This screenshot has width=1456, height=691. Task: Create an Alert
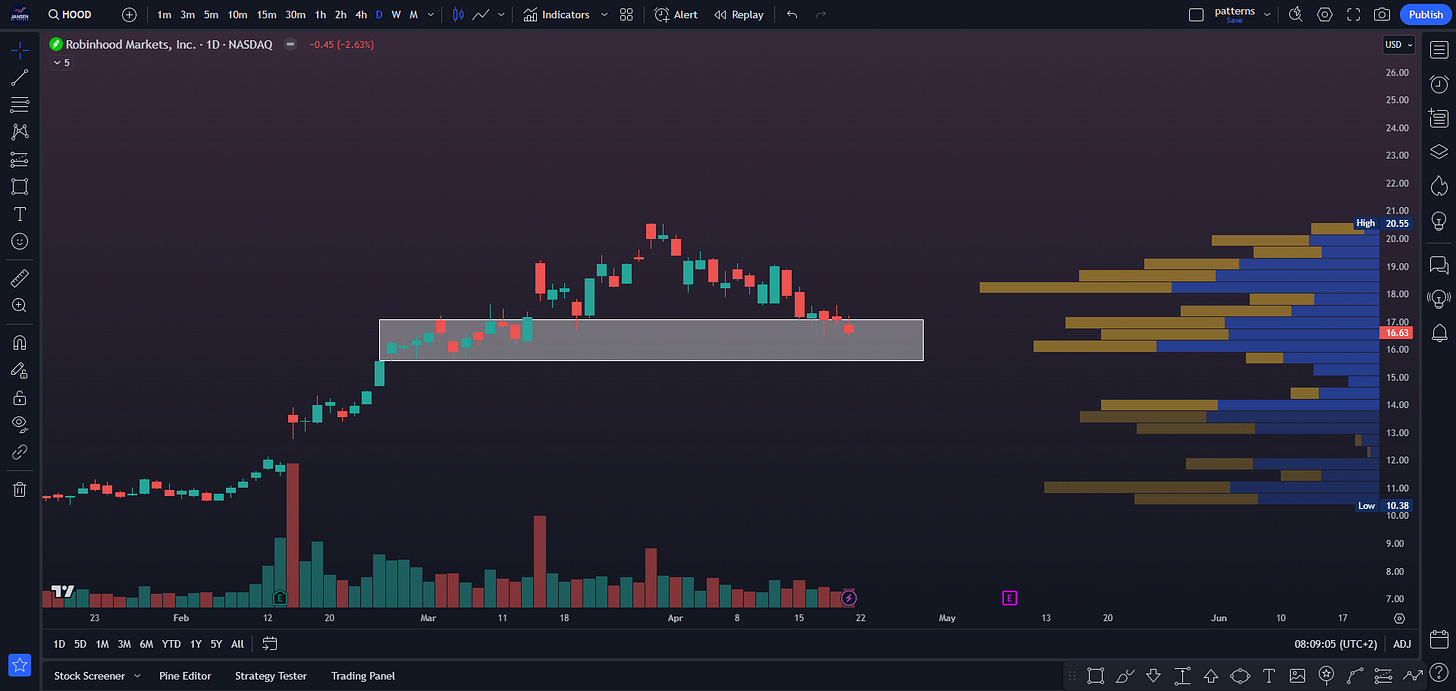[x=676, y=15]
